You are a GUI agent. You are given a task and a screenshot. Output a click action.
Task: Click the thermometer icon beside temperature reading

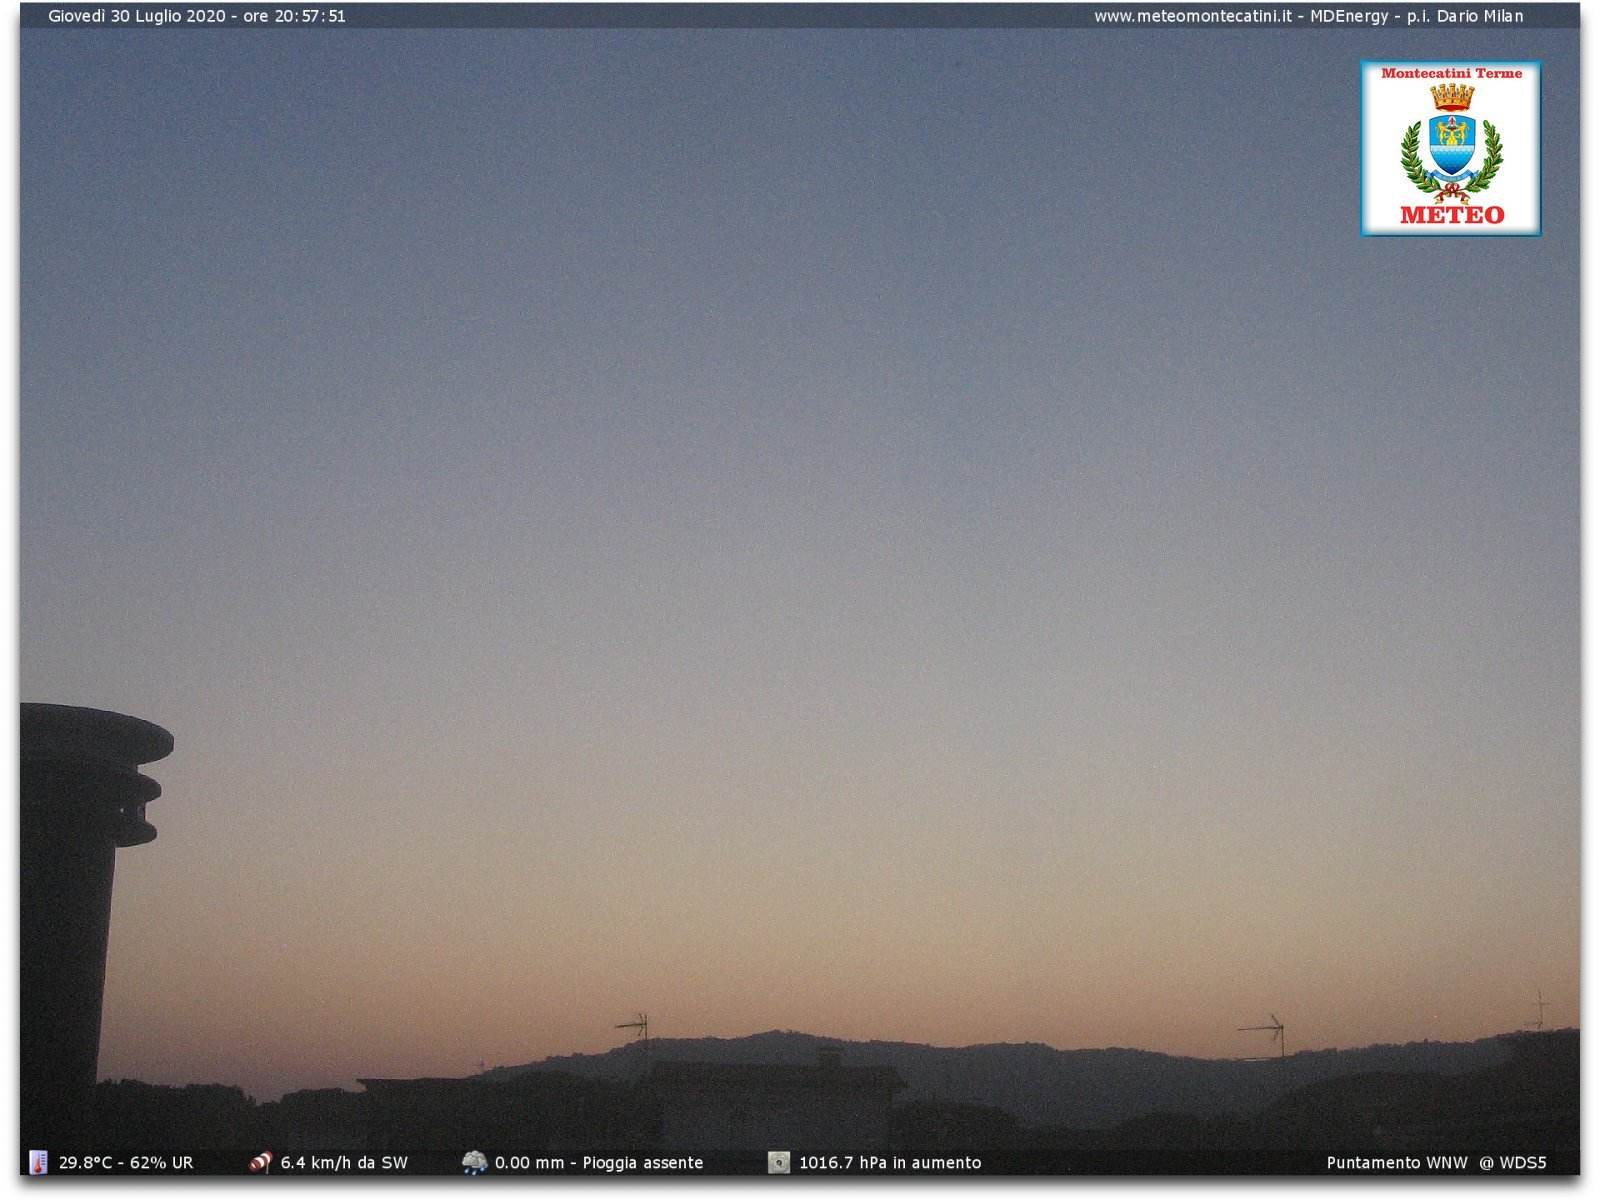click(38, 1162)
